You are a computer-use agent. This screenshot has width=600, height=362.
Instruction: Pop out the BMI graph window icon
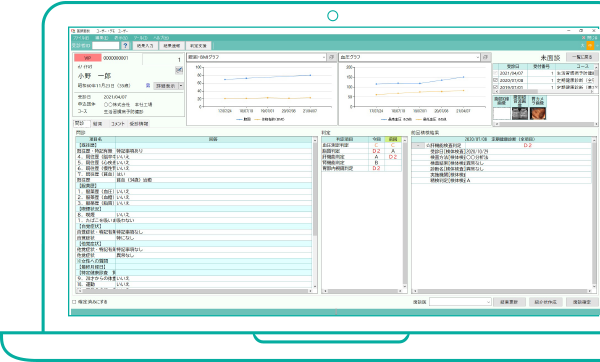coord(331,57)
